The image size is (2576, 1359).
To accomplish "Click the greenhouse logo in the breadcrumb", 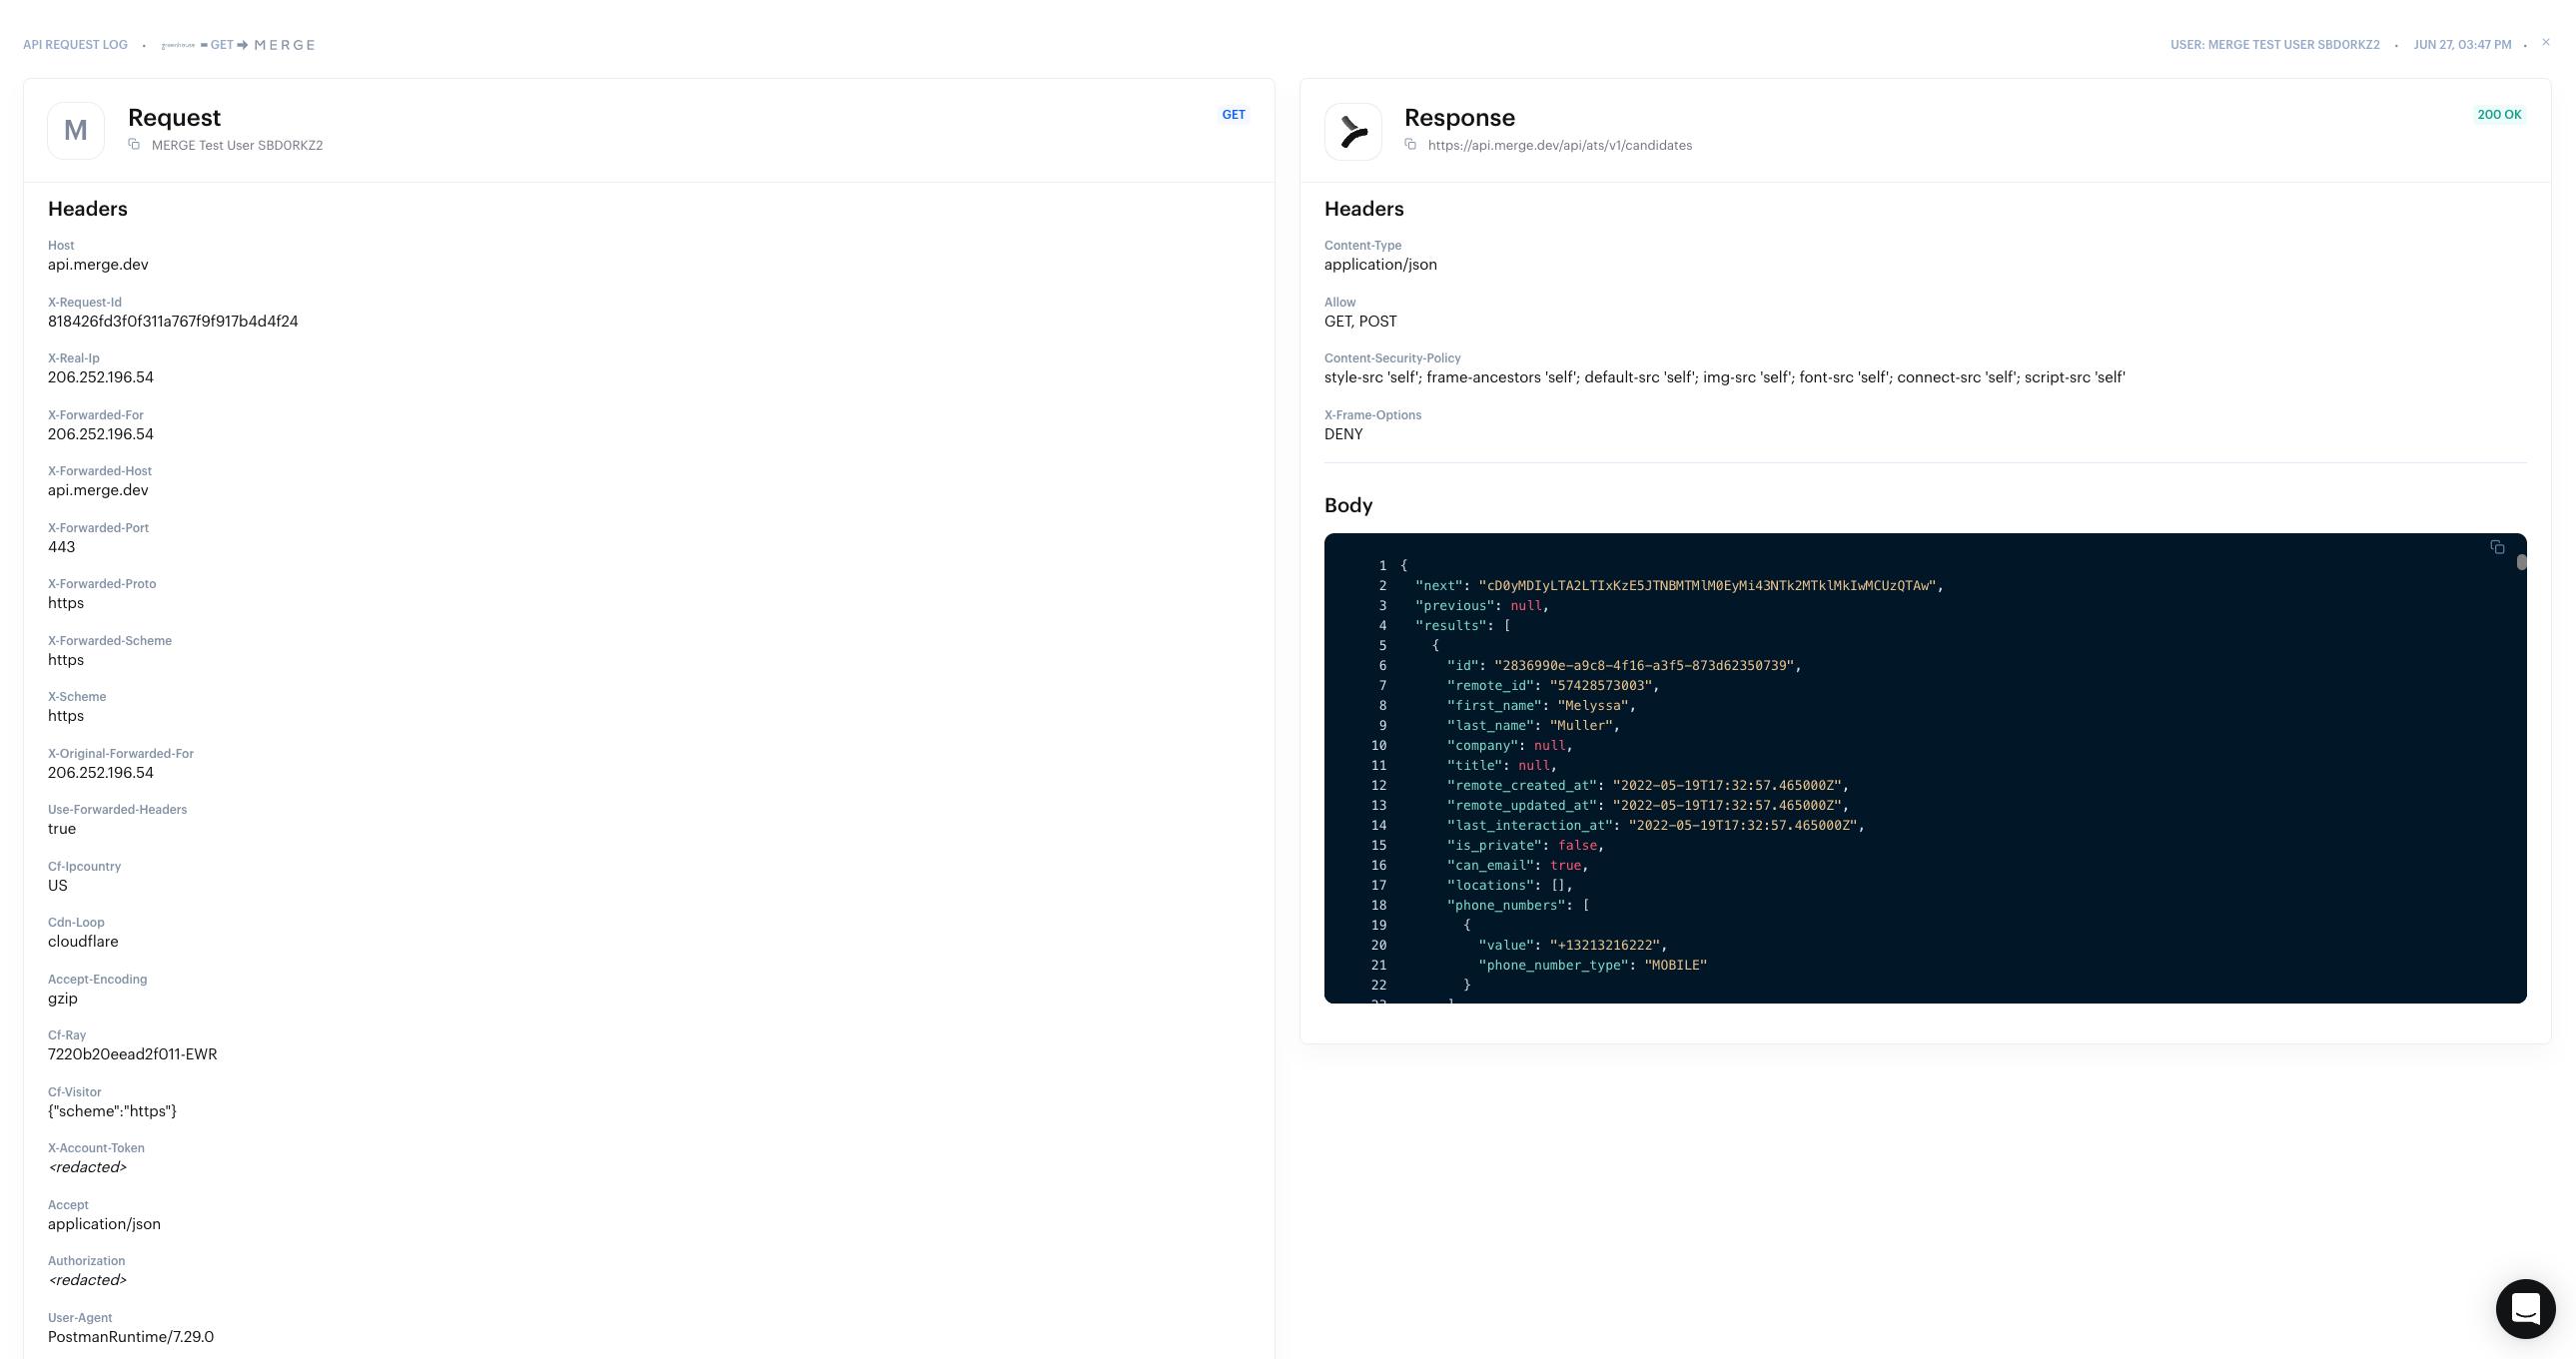I will (x=178, y=45).
